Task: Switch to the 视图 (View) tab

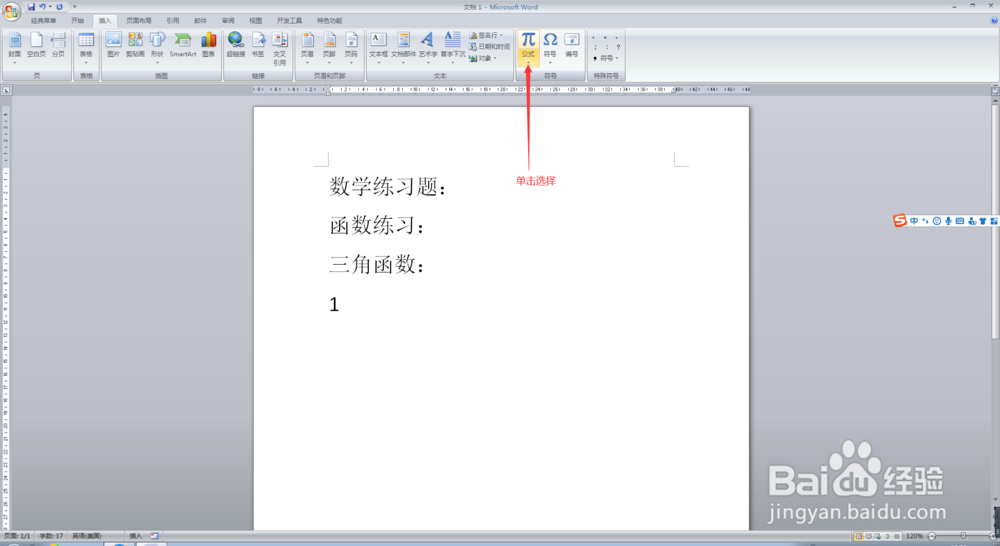Action: tap(255, 20)
